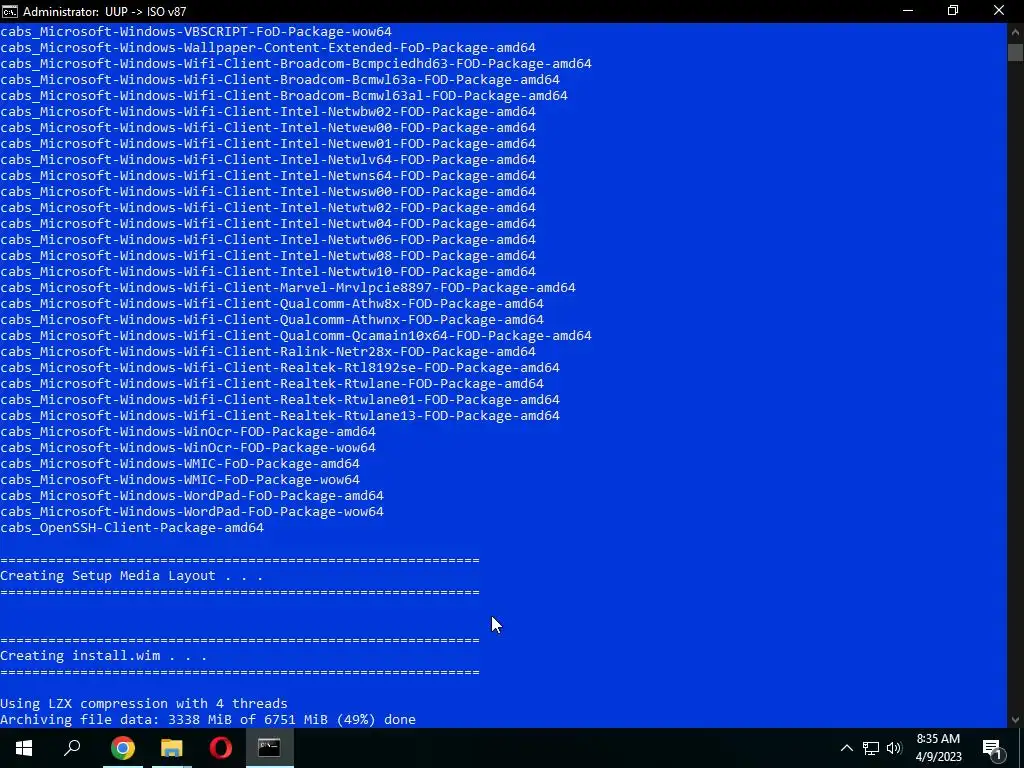Click the WMIC-FoD-Package-amd64 line
Image resolution: width=1024 pixels, height=768 pixels.
point(180,464)
